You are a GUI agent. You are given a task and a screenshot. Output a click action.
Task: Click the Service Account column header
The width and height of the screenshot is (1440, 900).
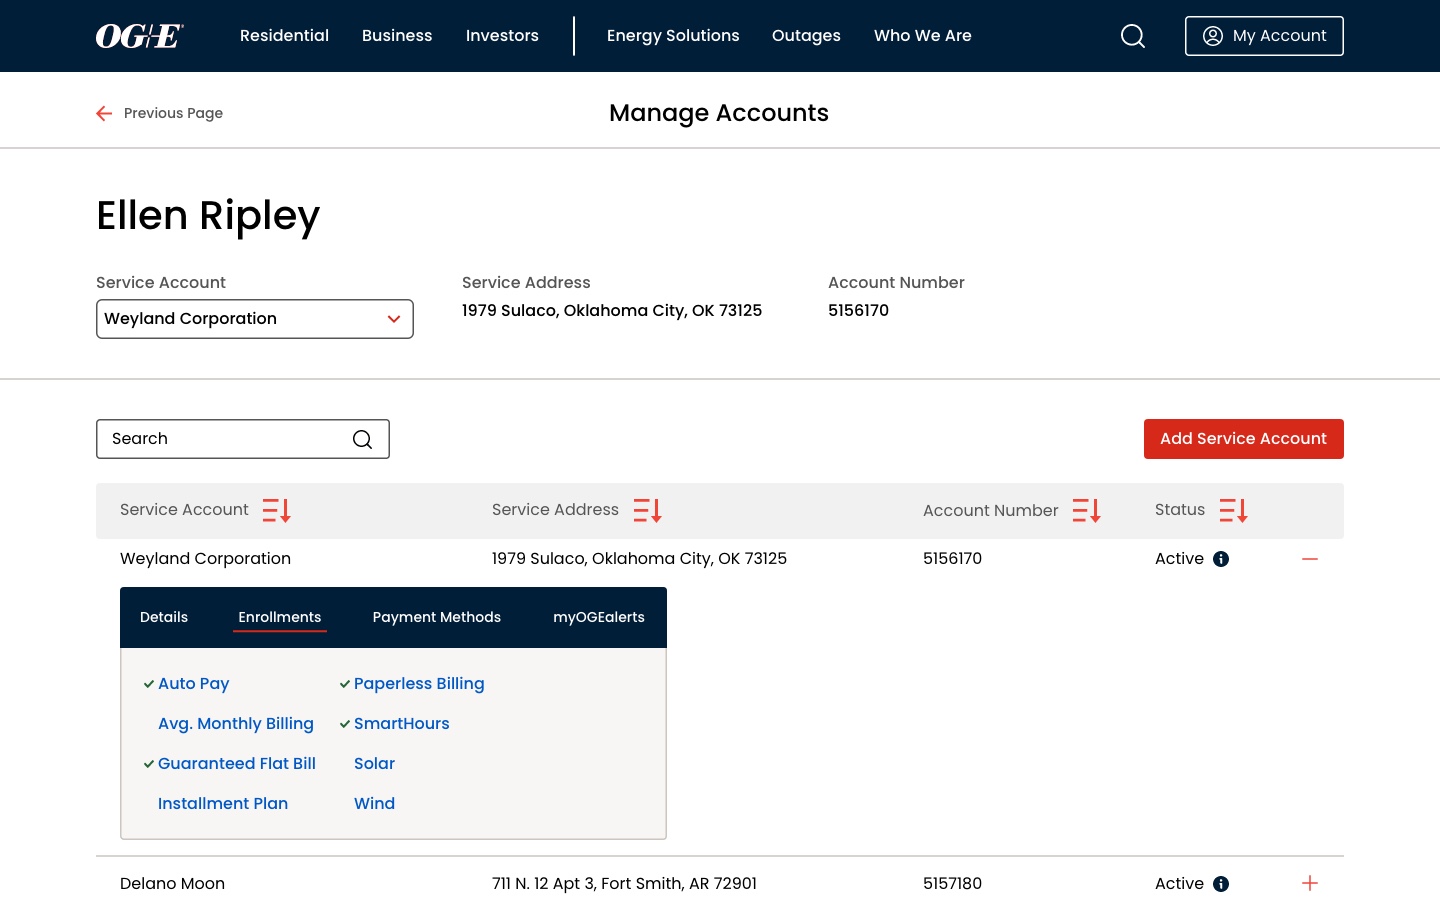point(184,510)
